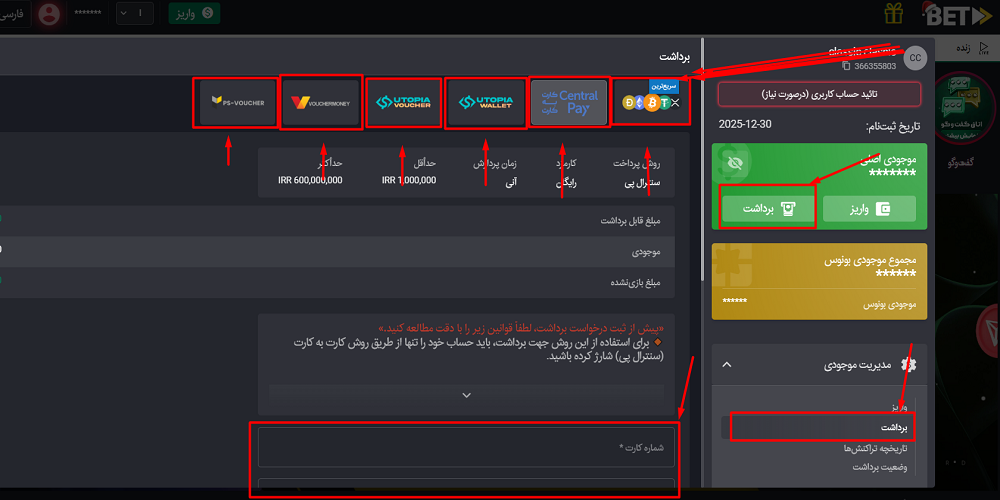Click the شماره کارت input field

pyautogui.click(x=466, y=447)
